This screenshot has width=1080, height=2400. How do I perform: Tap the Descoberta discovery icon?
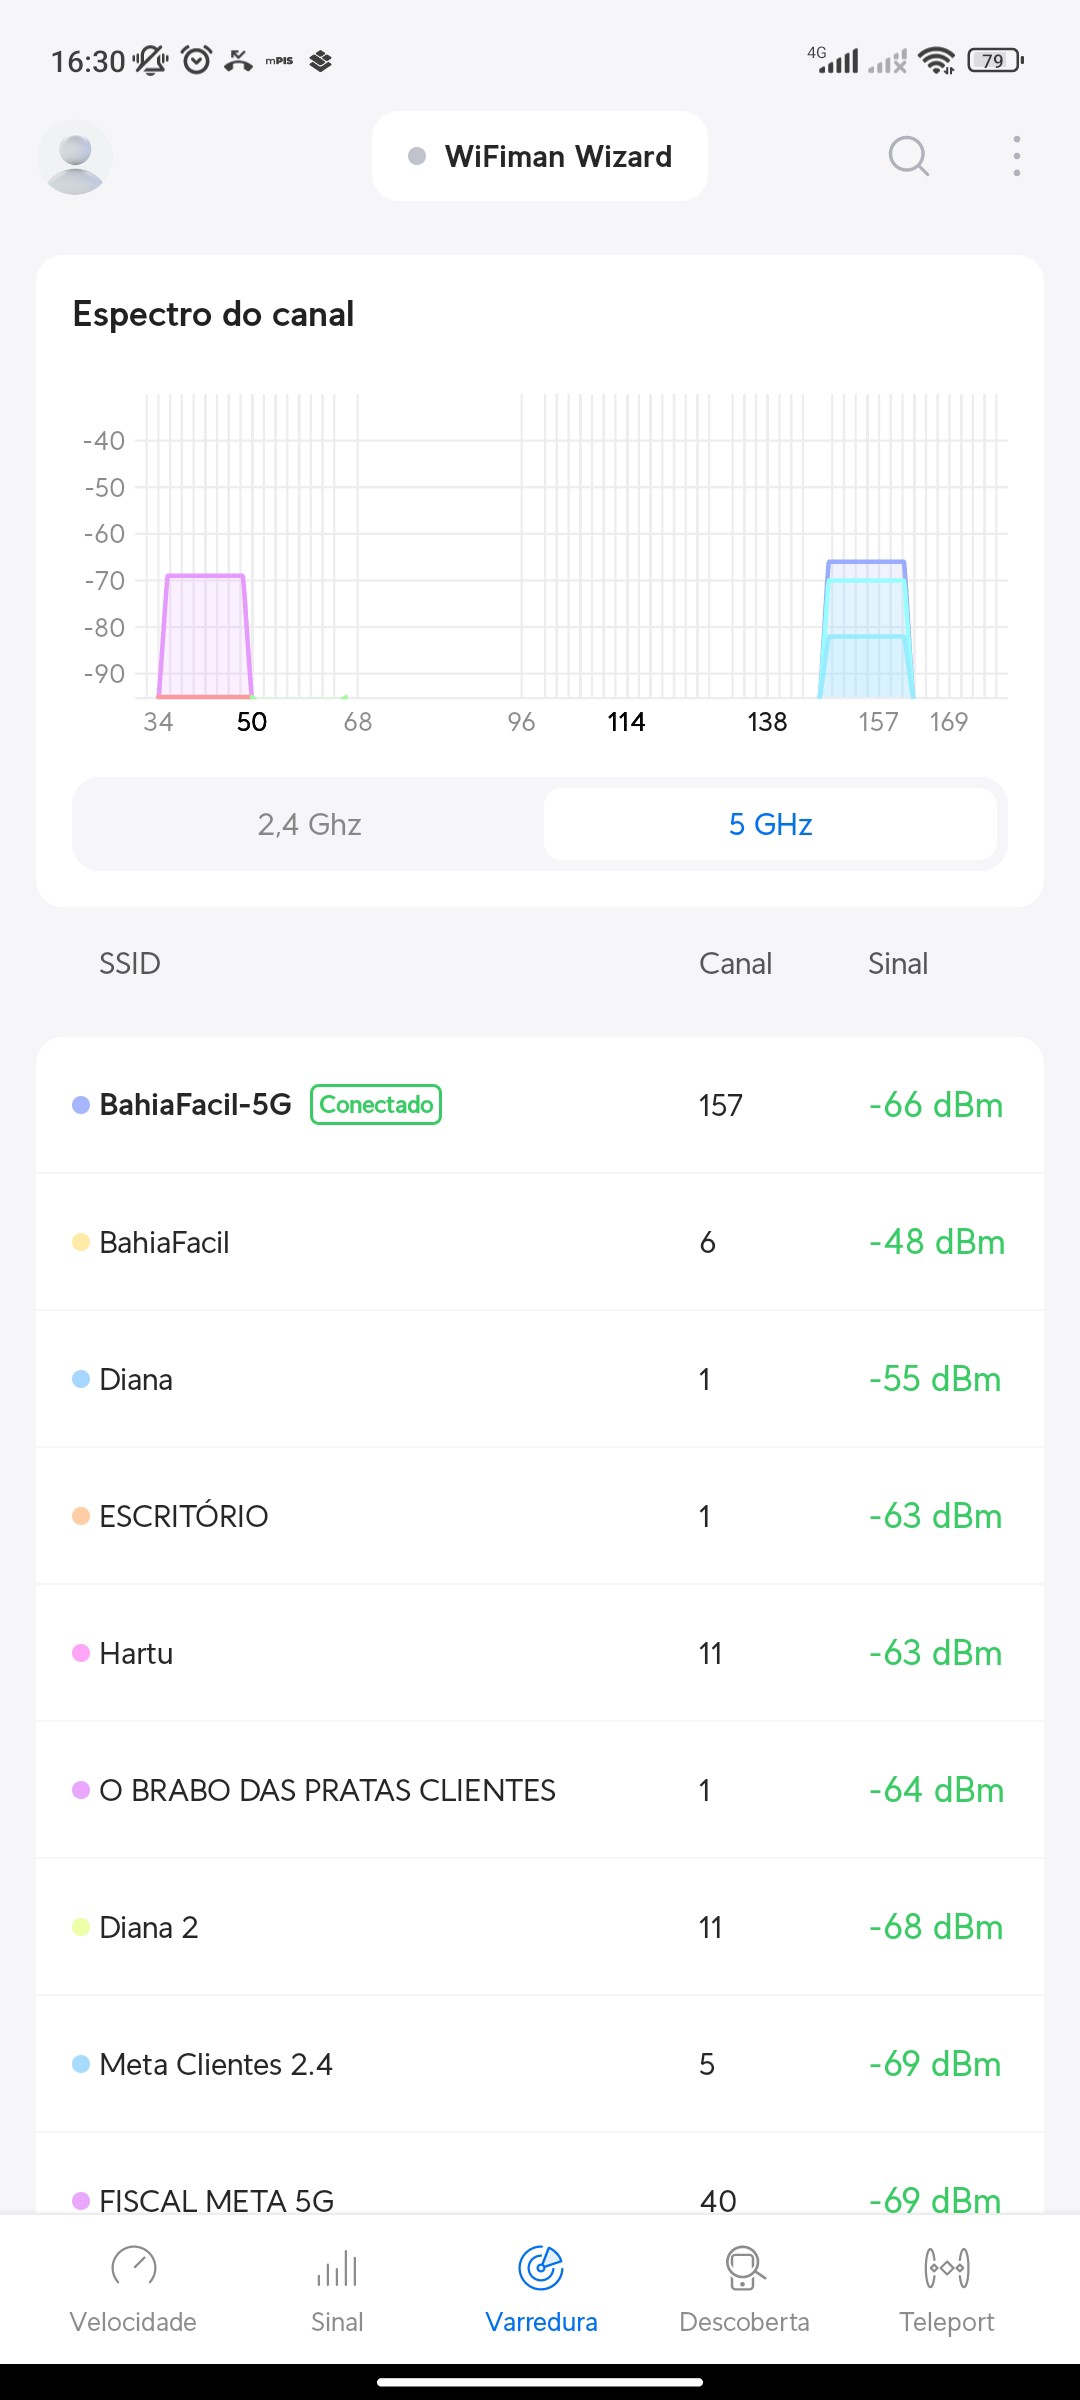[744, 2267]
